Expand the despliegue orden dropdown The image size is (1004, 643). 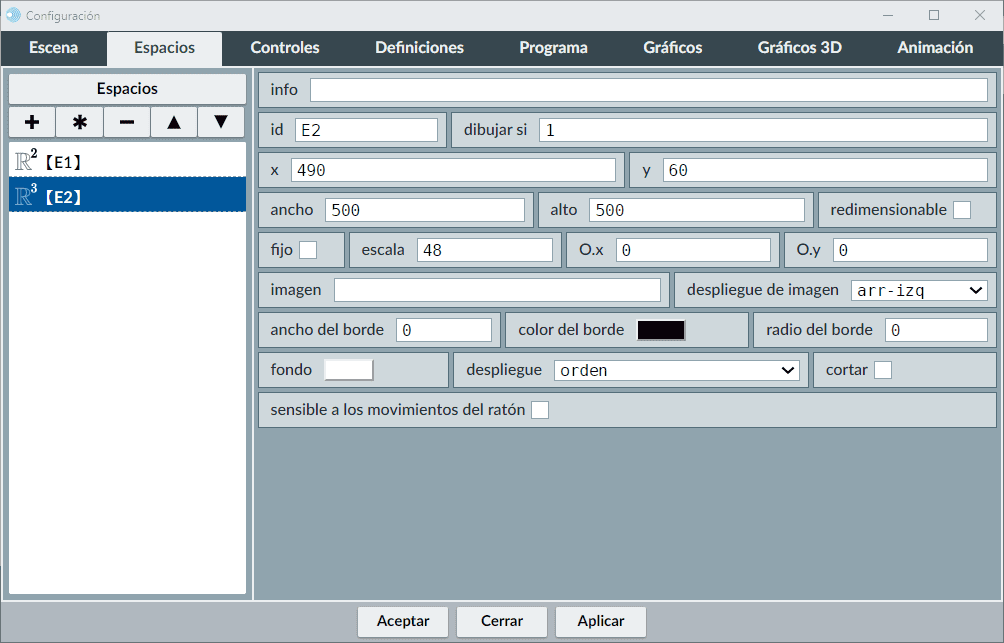pyautogui.click(x=677, y=370)
